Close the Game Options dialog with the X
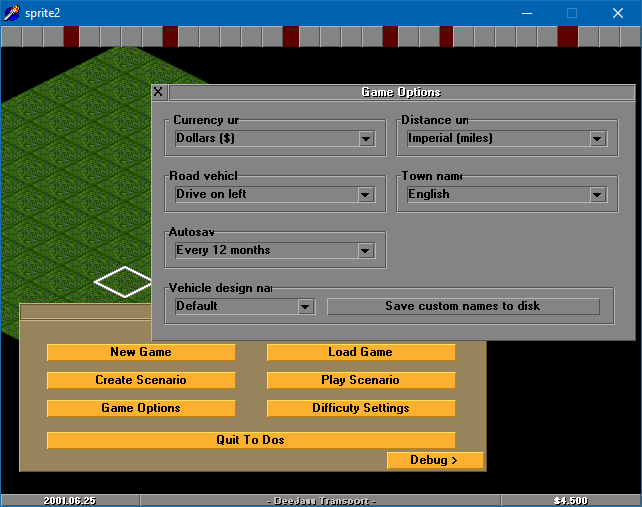Image resolution: width=642 pixels, height=507 pixels. click(x=159, y=92)
